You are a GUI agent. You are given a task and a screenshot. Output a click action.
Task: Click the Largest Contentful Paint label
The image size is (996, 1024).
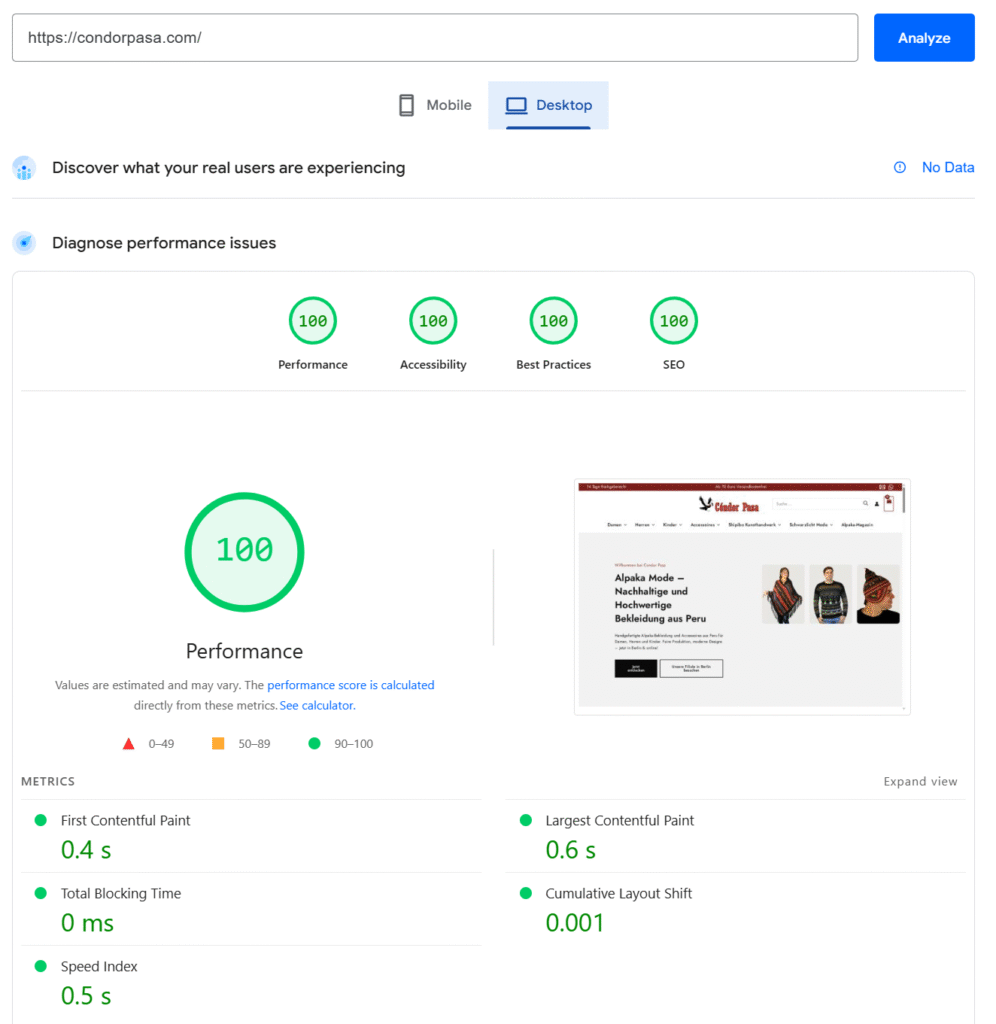pos(620,821)
